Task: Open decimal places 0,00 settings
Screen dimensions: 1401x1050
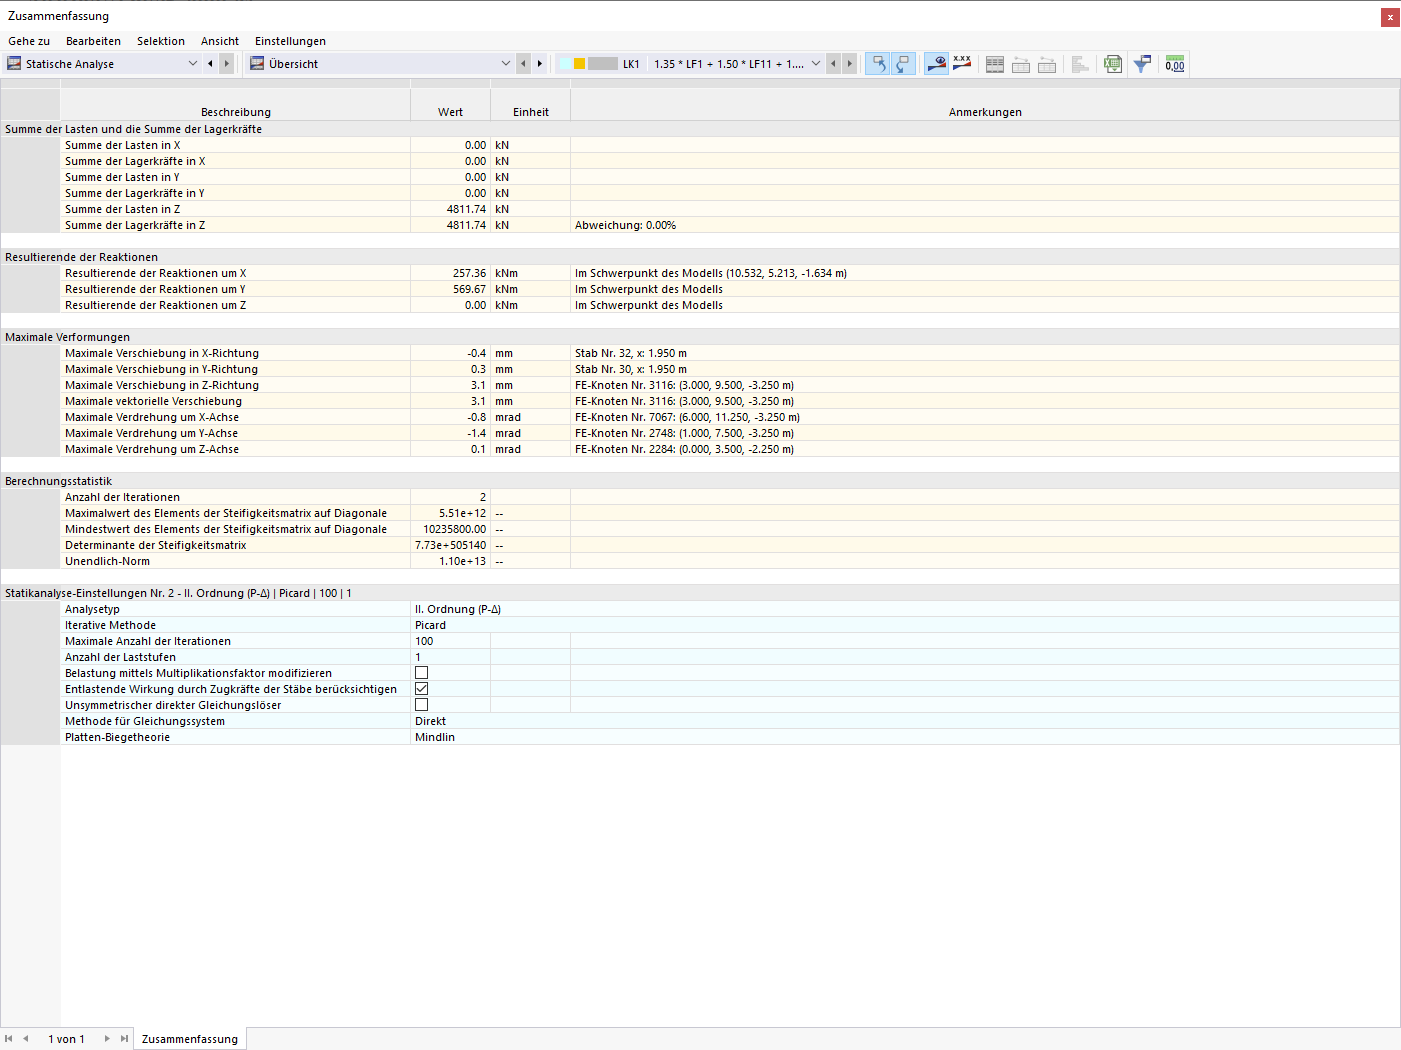Action: click(x=1175, y=64)
